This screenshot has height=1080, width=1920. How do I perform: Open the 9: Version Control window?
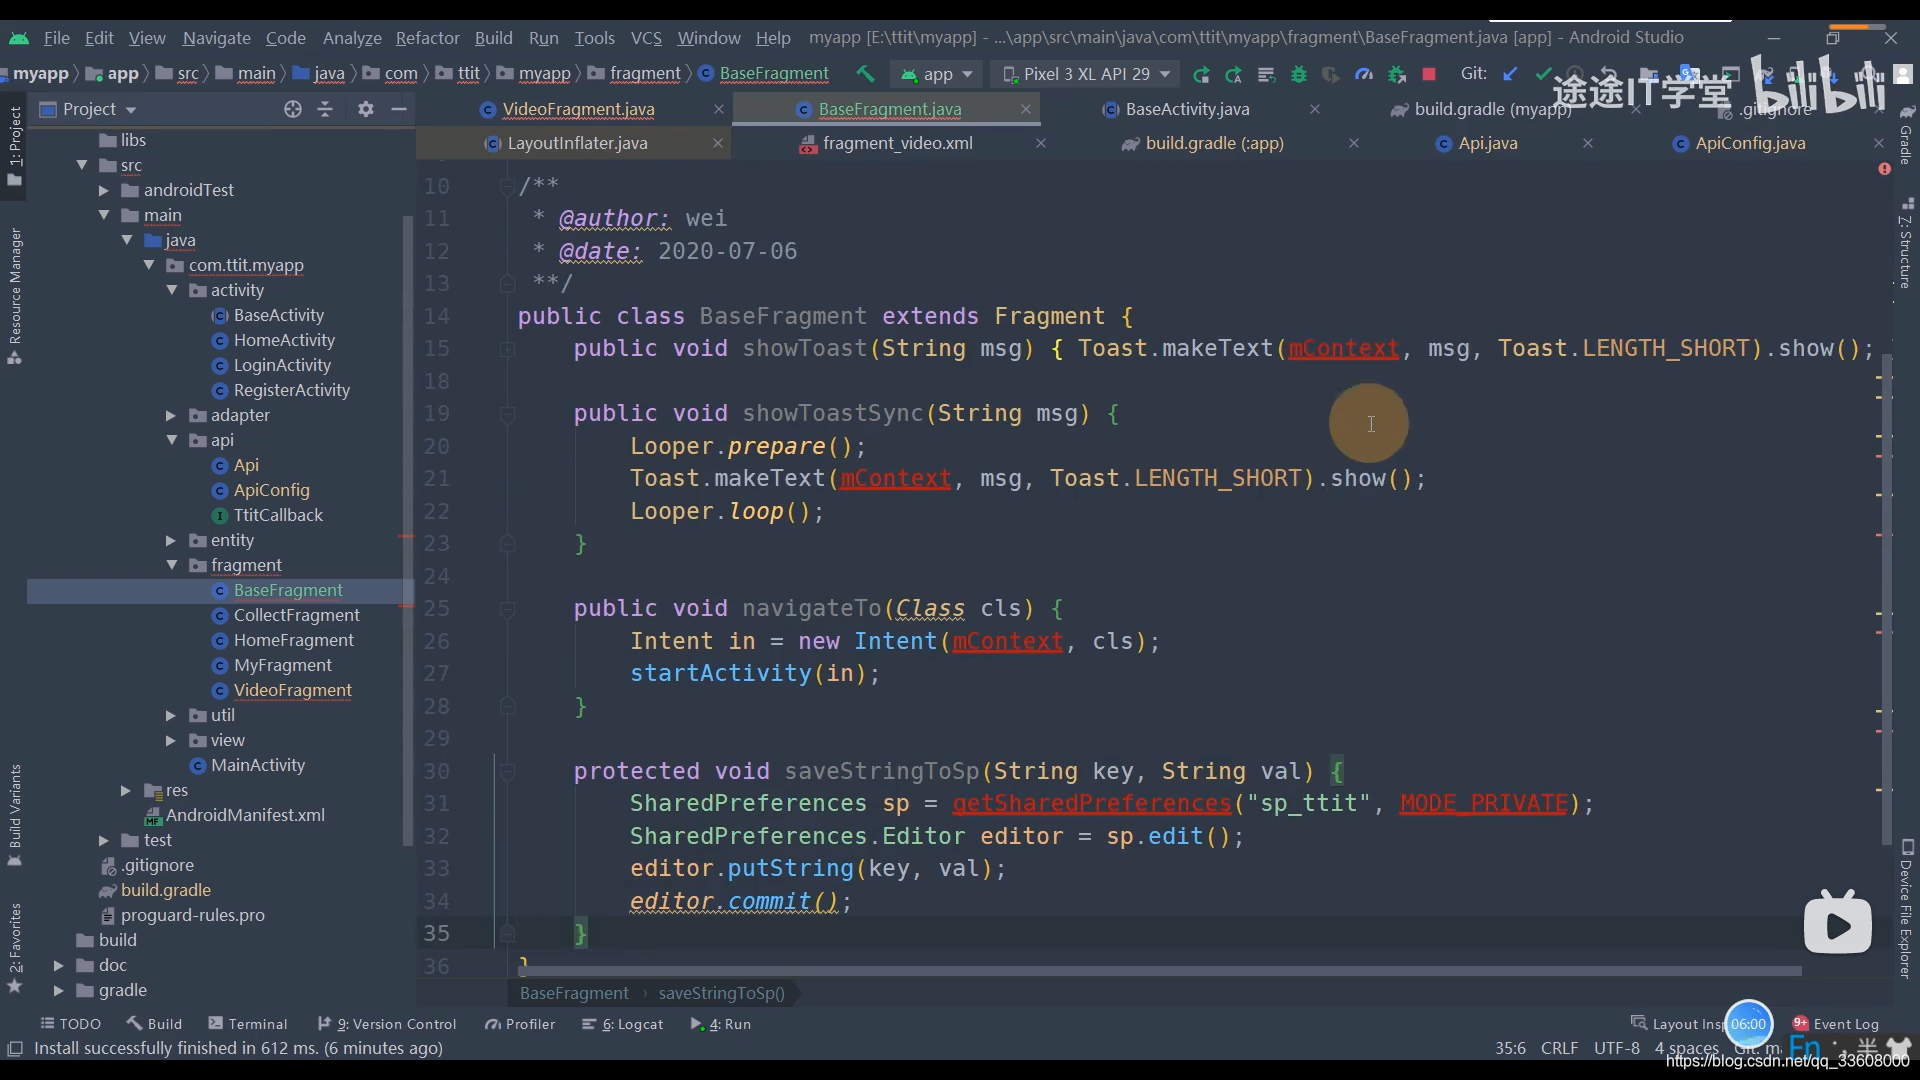[x=386, y=1024]
